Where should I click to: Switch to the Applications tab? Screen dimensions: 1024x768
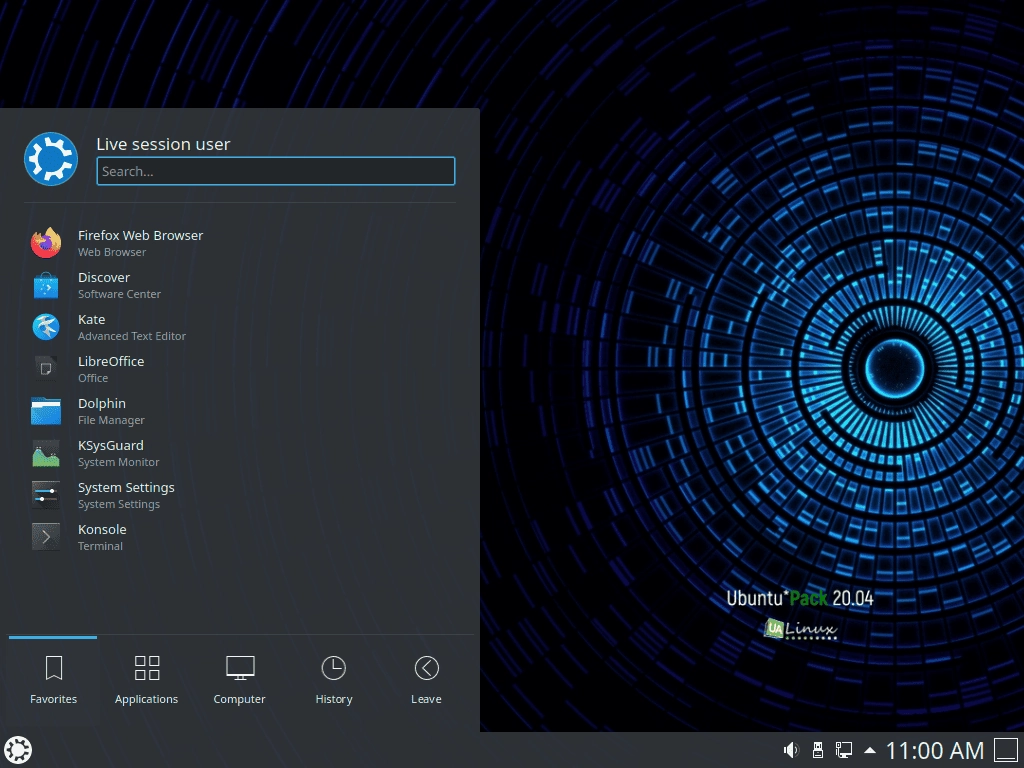click(146, 680)
